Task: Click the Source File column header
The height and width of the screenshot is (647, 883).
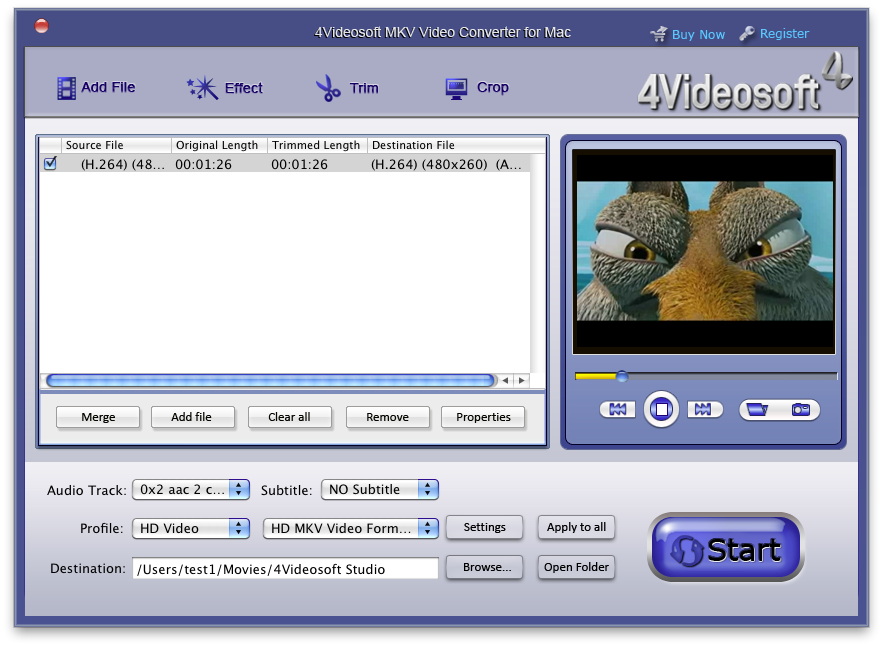Action: click(x=116, y=145)
